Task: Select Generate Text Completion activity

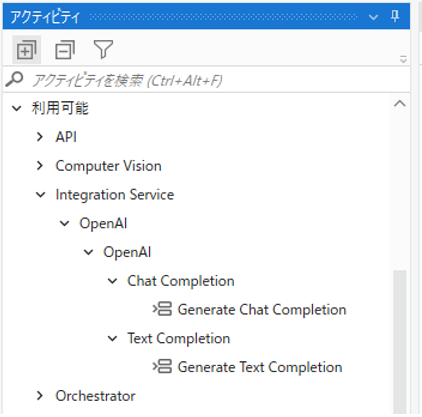Action: tap(260, 367)
